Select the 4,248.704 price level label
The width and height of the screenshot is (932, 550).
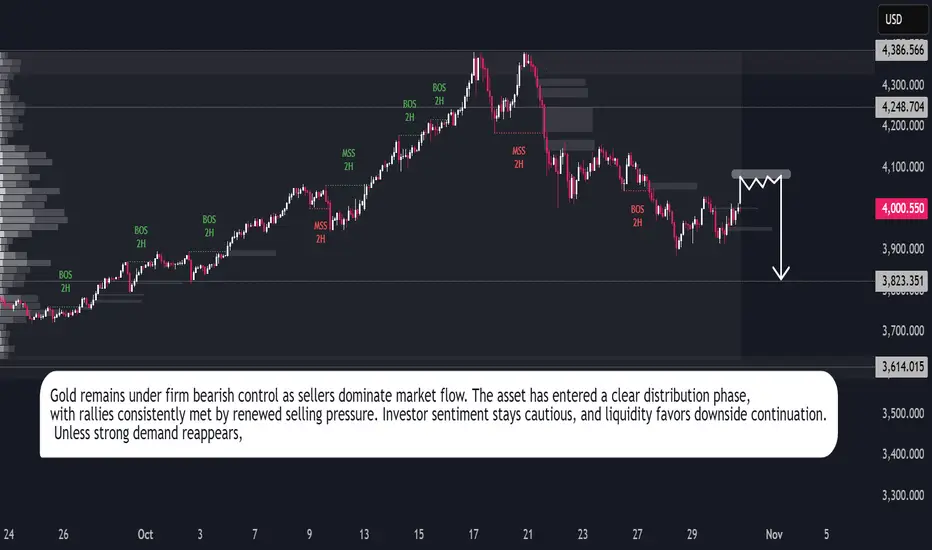(x=901, y=104)
